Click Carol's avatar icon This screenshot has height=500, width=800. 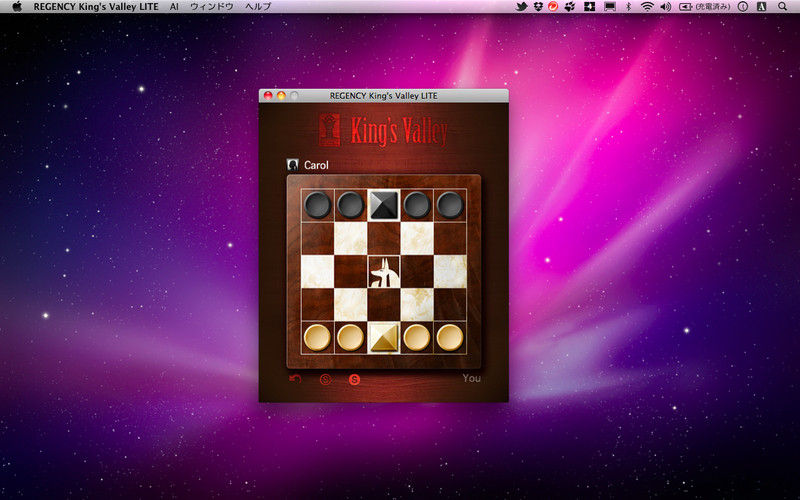point(292,165)
